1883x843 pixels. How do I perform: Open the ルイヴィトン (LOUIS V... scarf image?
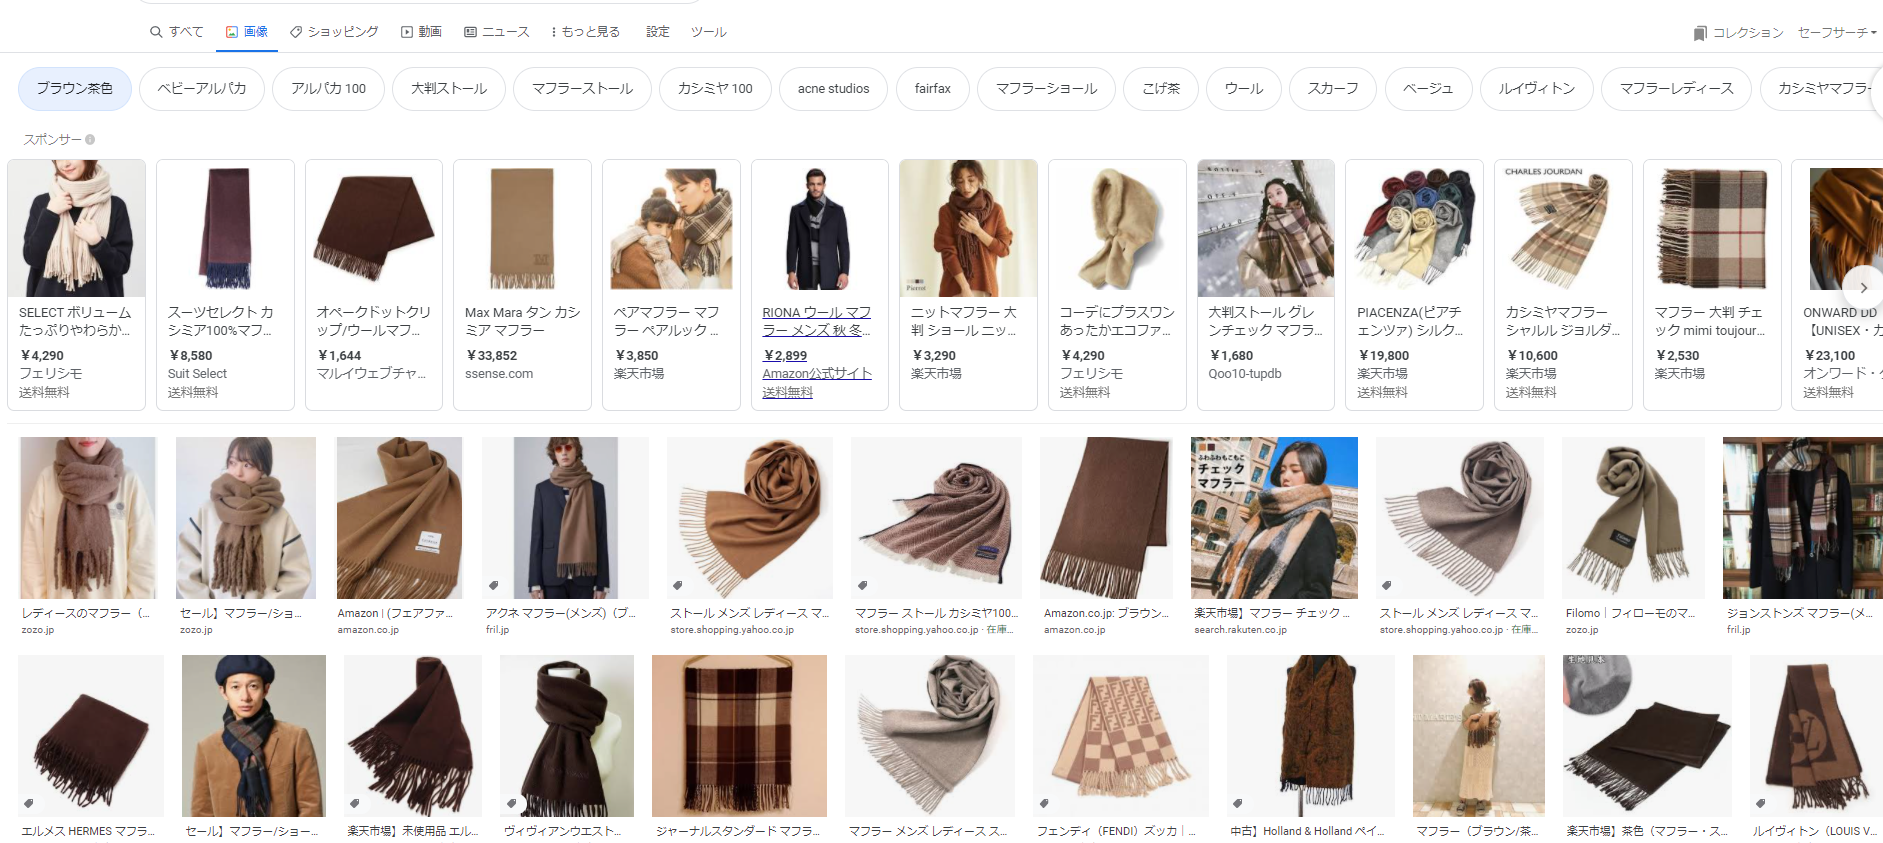coord(1816,736)
